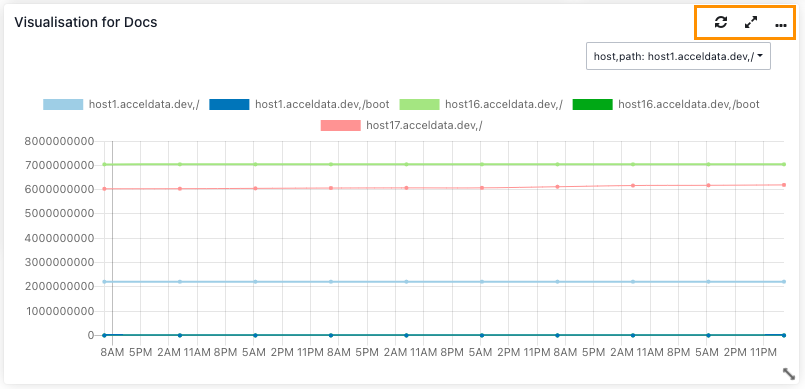This screenshot has width=805, height=389.
Task: Click the Visualisation for Docs title
Action: [86, 22]
